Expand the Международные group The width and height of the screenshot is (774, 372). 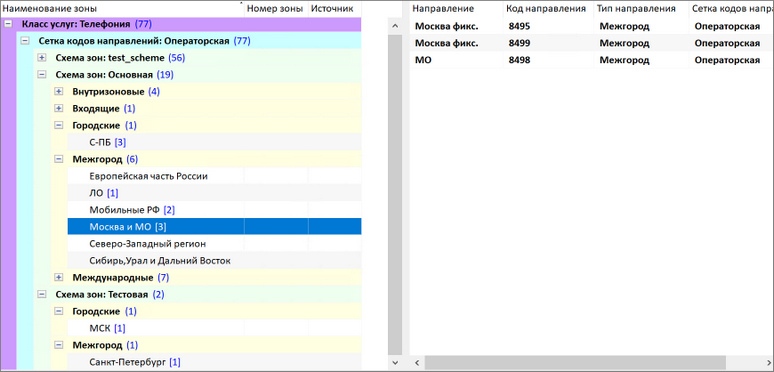tap(59, 277)
